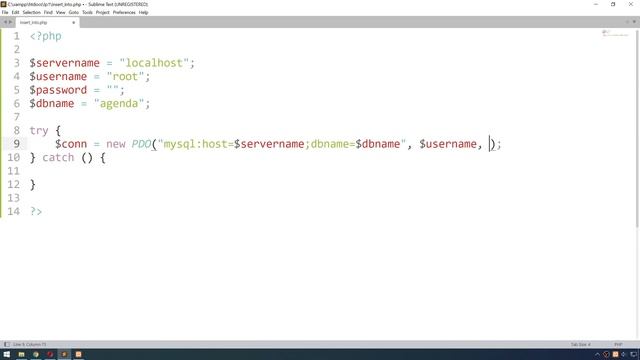Open File Explorer from the taskbar
This screenshot has height=360, width=640.
[x=21, y=354]
